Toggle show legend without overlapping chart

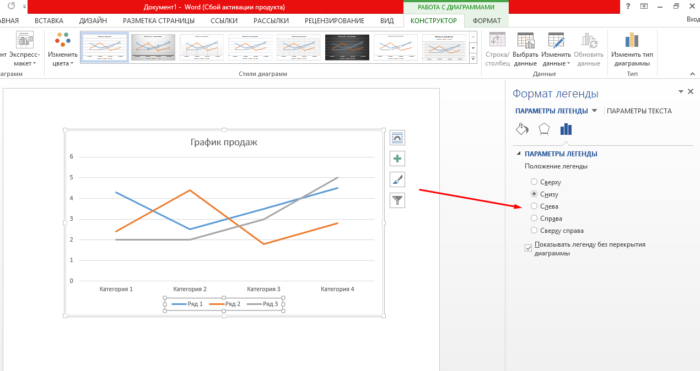pyautogui.click(x=528, y=248)
